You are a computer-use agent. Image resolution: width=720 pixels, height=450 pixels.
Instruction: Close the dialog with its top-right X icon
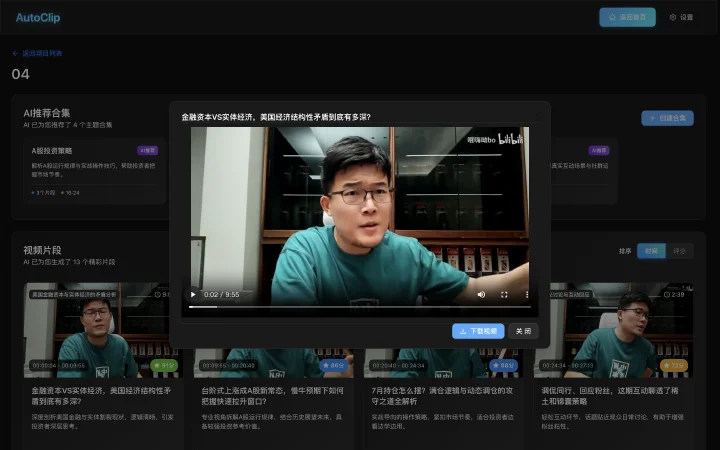[x=538, y=113]
